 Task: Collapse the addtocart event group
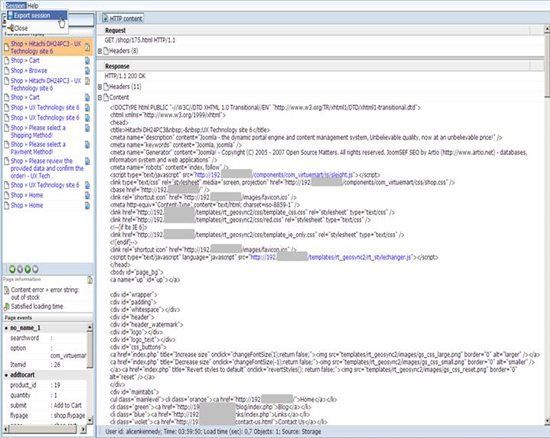coord(6,375)
